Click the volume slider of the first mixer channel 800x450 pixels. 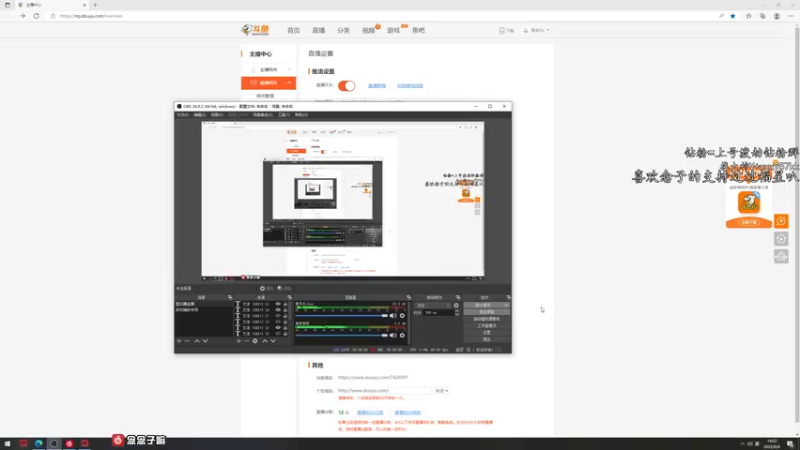tap(341, 316)
